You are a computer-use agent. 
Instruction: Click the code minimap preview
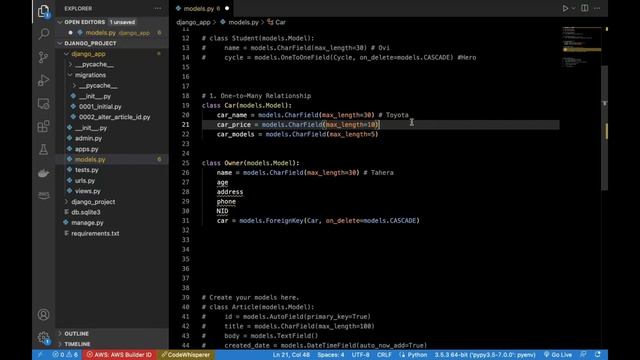[x=582, y=47]
